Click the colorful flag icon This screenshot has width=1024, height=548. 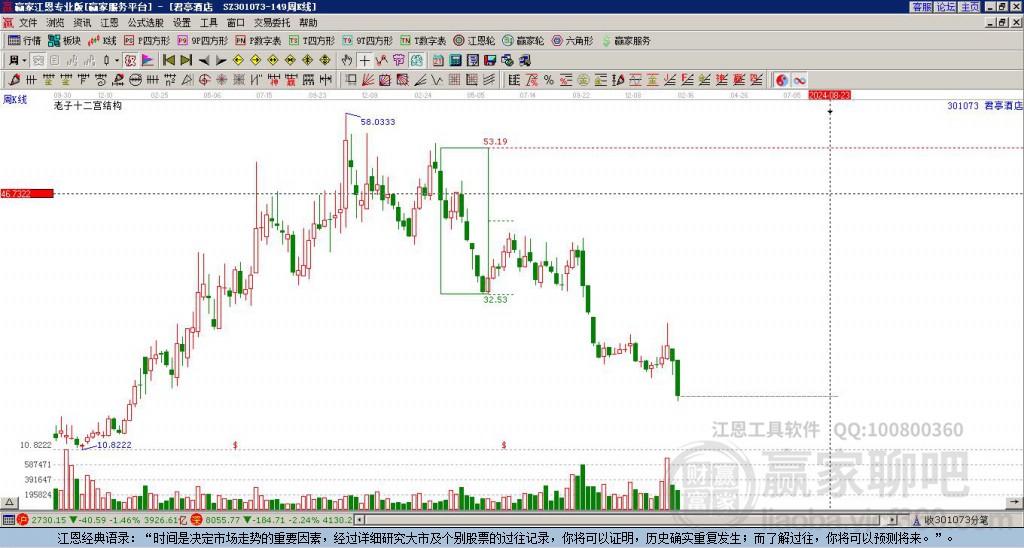pyautogui.click(x=148, y=60)
